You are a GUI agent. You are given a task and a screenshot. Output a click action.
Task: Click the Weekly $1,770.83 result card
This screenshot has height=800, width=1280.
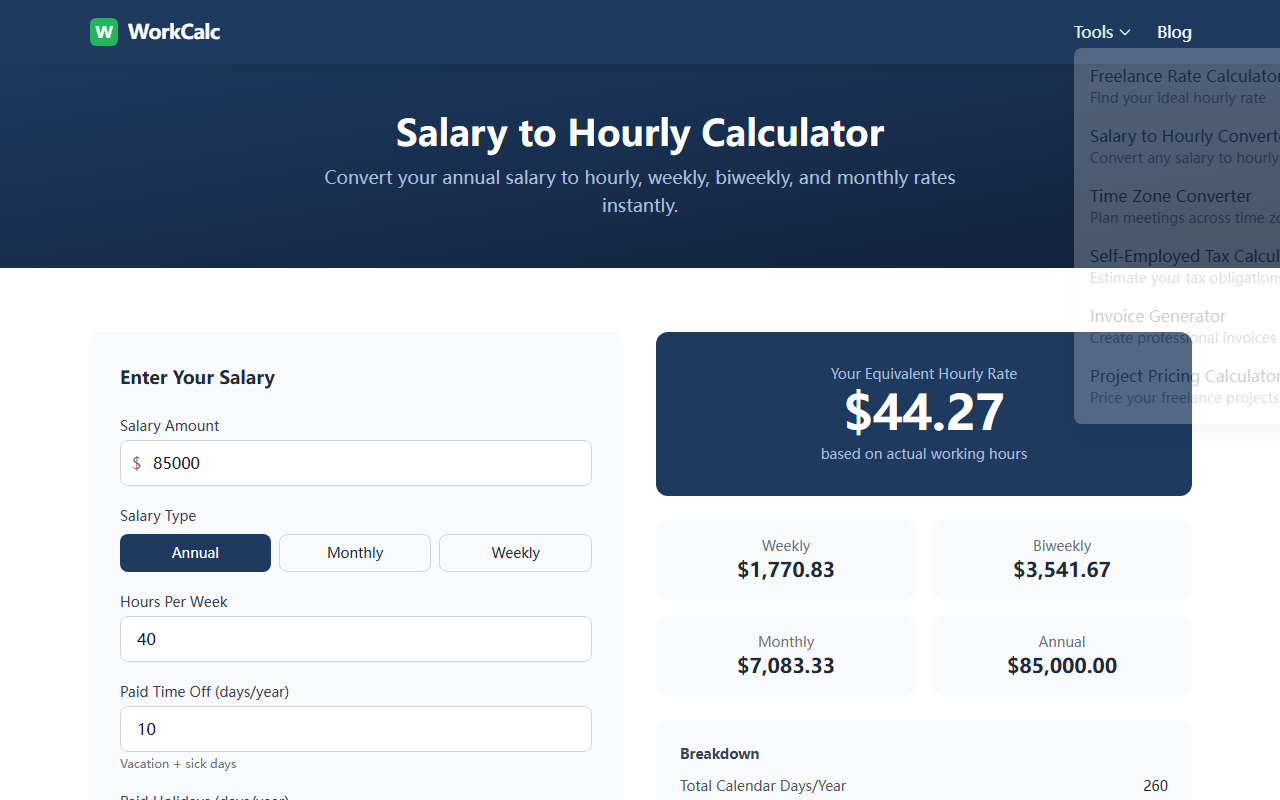click(x=786, y=560)
